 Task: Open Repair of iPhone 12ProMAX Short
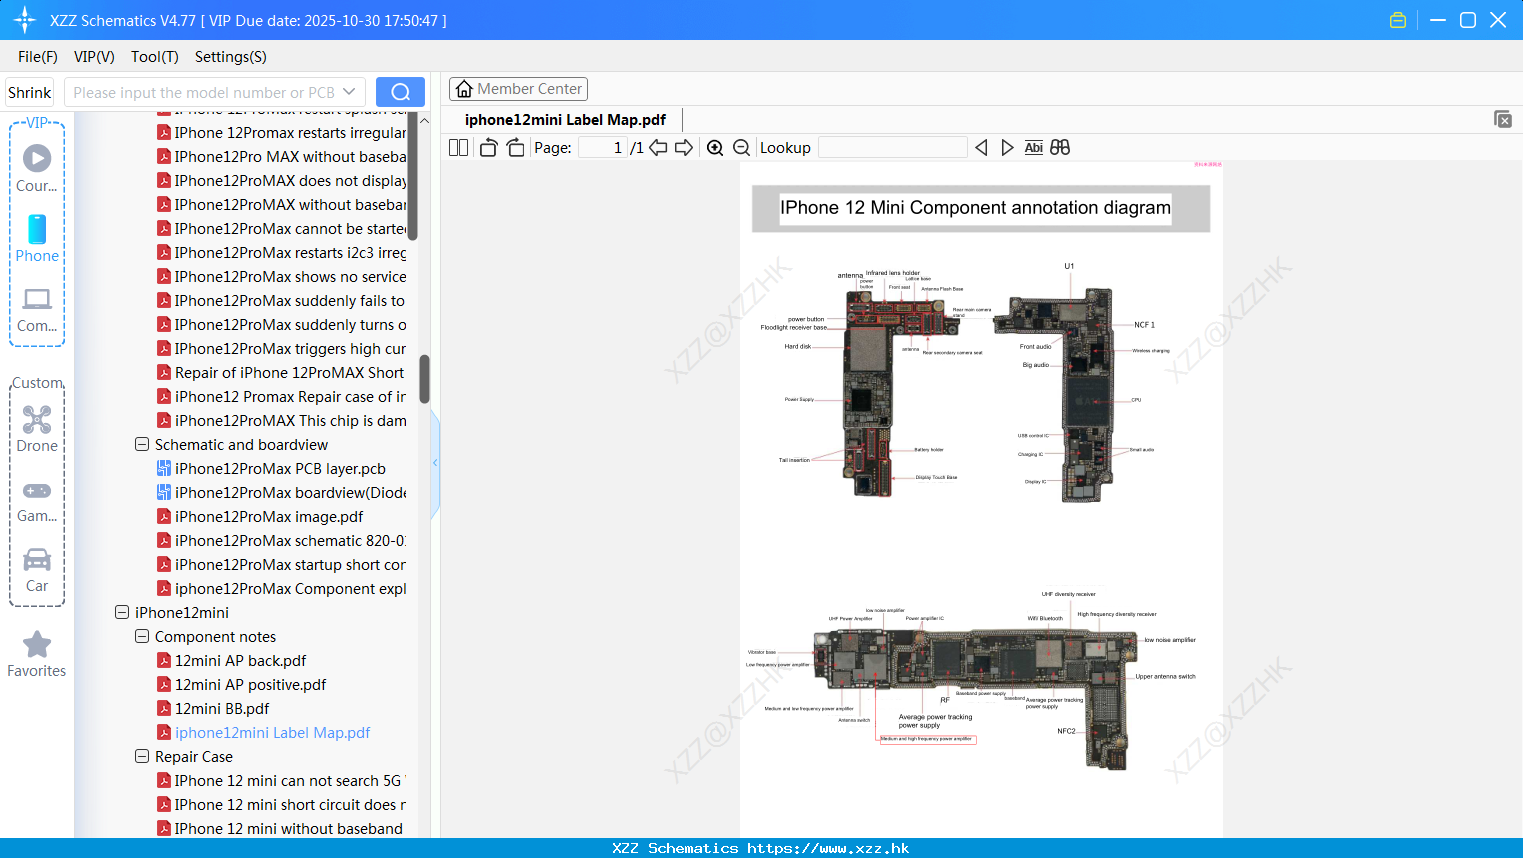(x=281, y=373)
